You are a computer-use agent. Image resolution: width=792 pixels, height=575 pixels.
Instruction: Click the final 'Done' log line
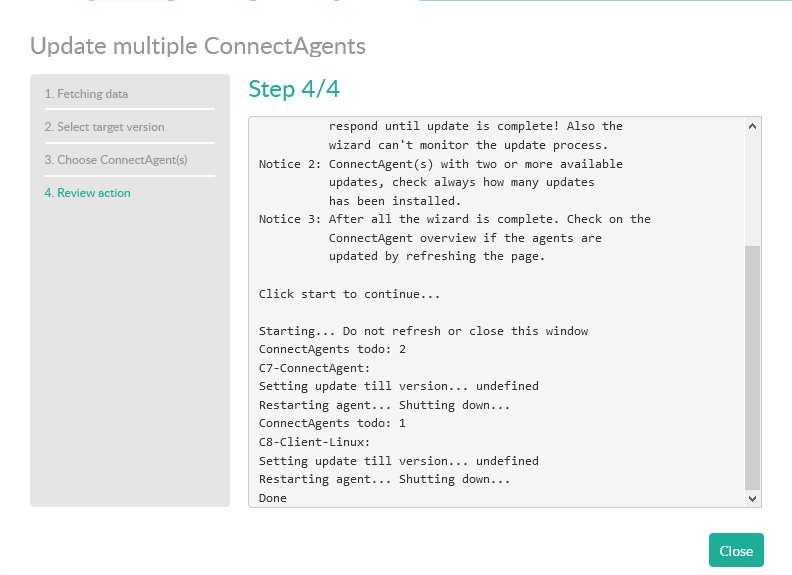pyautogui.click(x=273, y=498)
